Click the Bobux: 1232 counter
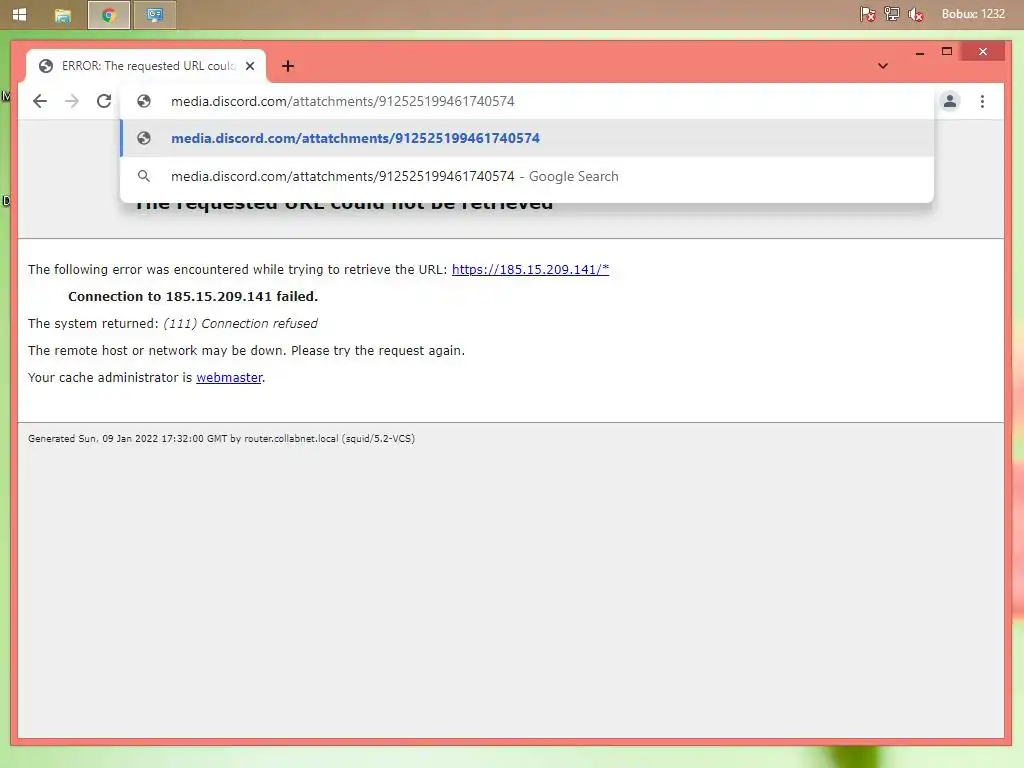Screen dimensions: 1024x768 973,14
